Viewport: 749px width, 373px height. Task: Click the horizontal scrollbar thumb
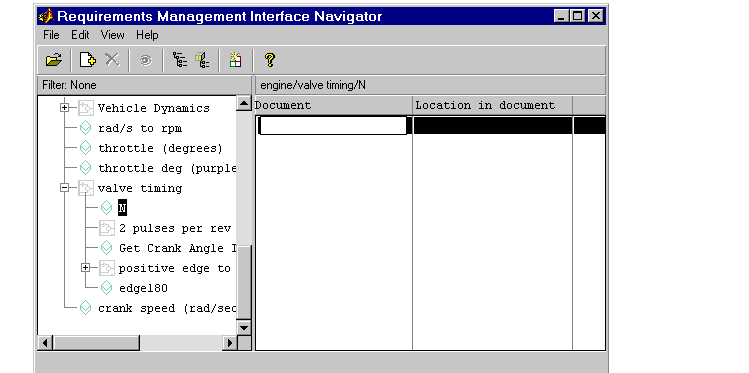click(96, 343)
